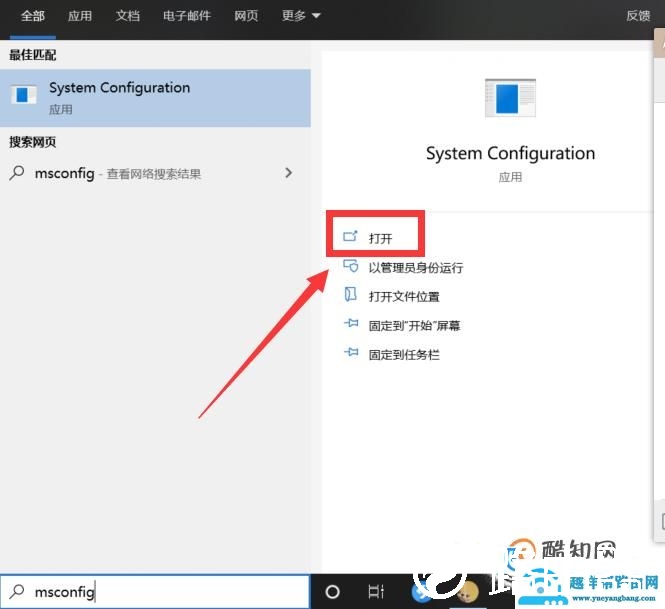
Task: Click the open icon beside 打开
Action: 350,236
